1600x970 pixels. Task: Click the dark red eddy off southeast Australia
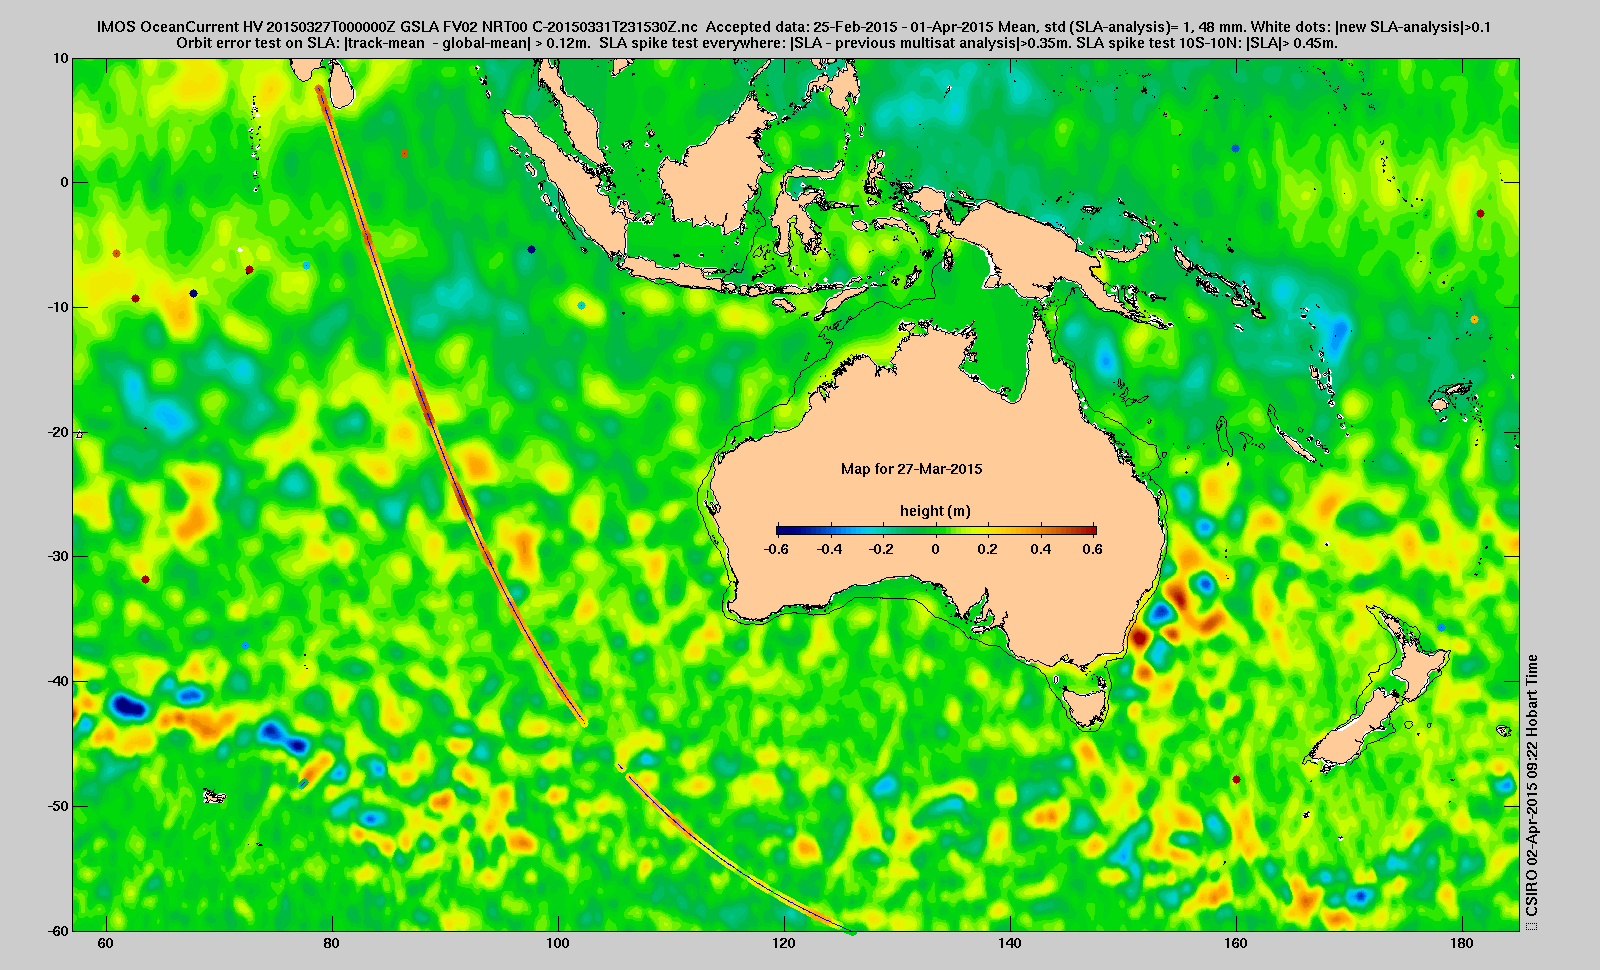click(1138, 637)
